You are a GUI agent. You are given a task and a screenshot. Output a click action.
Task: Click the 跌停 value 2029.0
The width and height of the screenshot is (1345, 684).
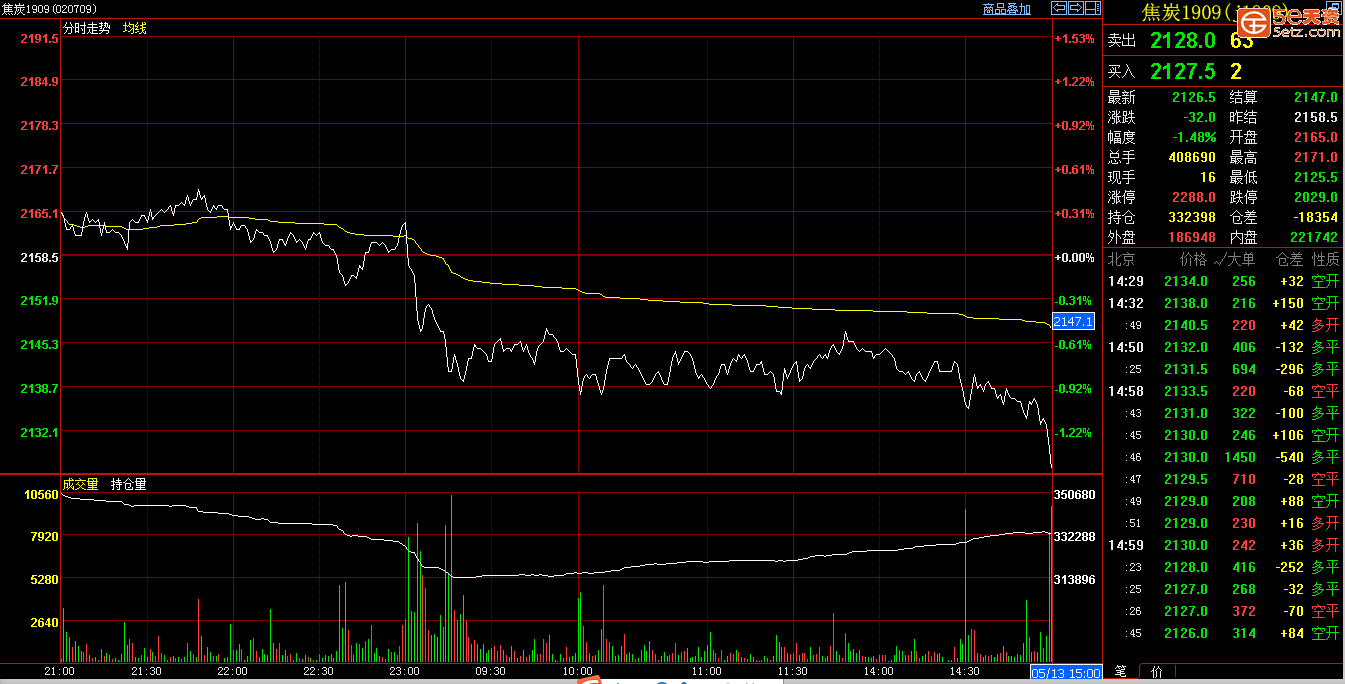coord(1315,197)
